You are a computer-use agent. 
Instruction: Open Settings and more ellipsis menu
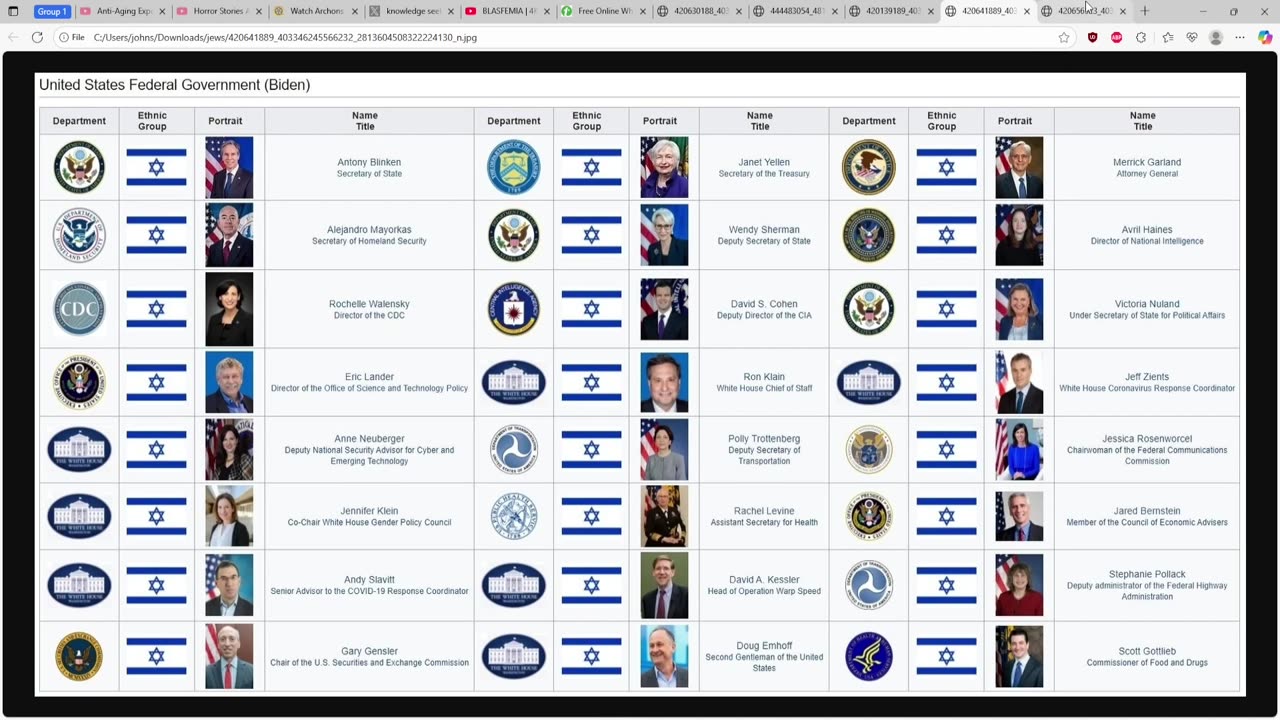(x=1240, y=37)
